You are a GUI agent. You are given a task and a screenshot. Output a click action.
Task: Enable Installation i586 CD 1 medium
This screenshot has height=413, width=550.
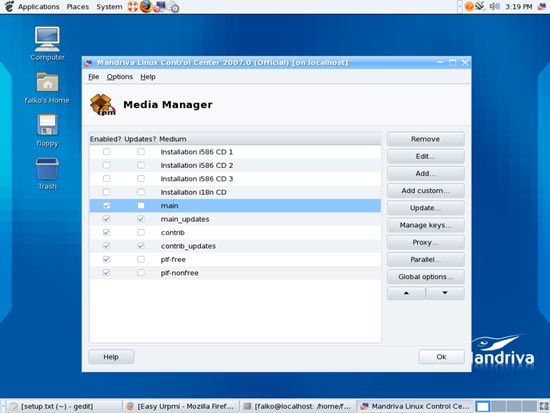[106, 152]
